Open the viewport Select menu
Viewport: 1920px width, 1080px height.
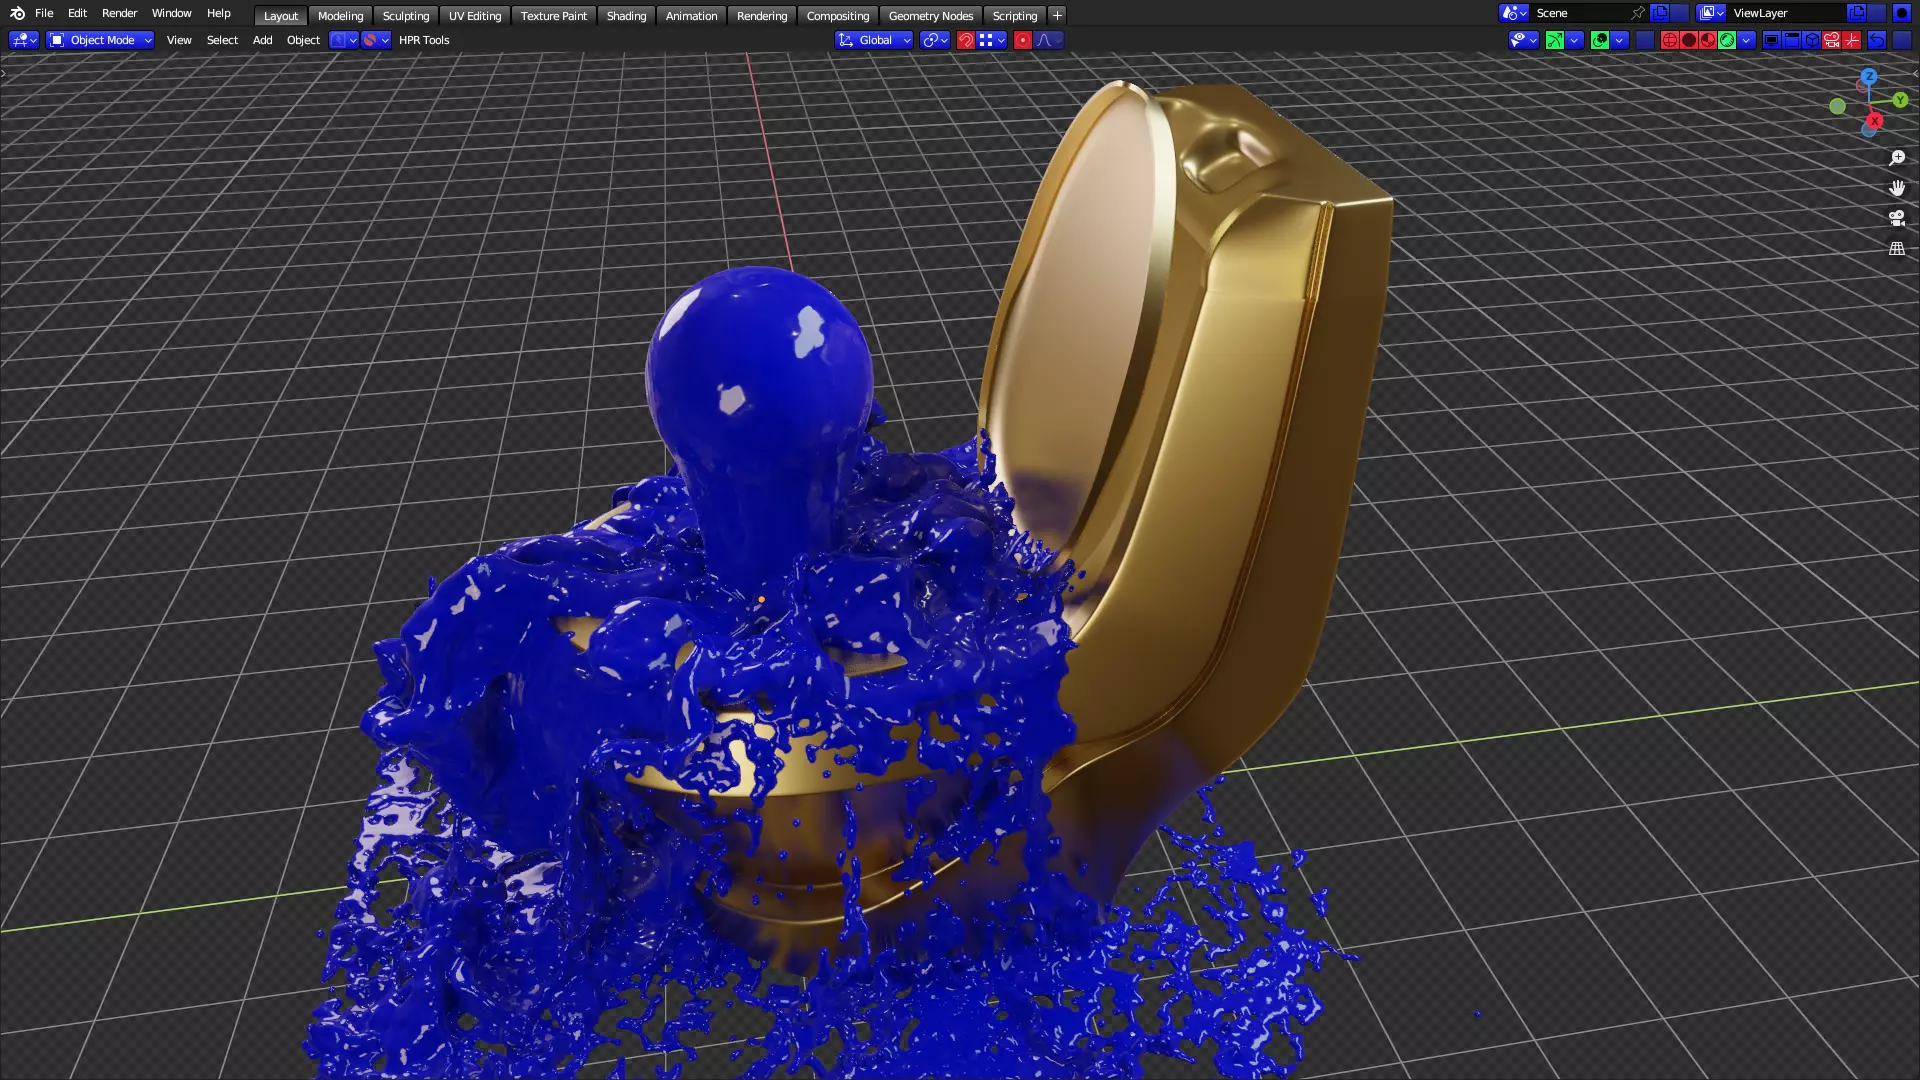pyautogui.click(x=222, y=40)
